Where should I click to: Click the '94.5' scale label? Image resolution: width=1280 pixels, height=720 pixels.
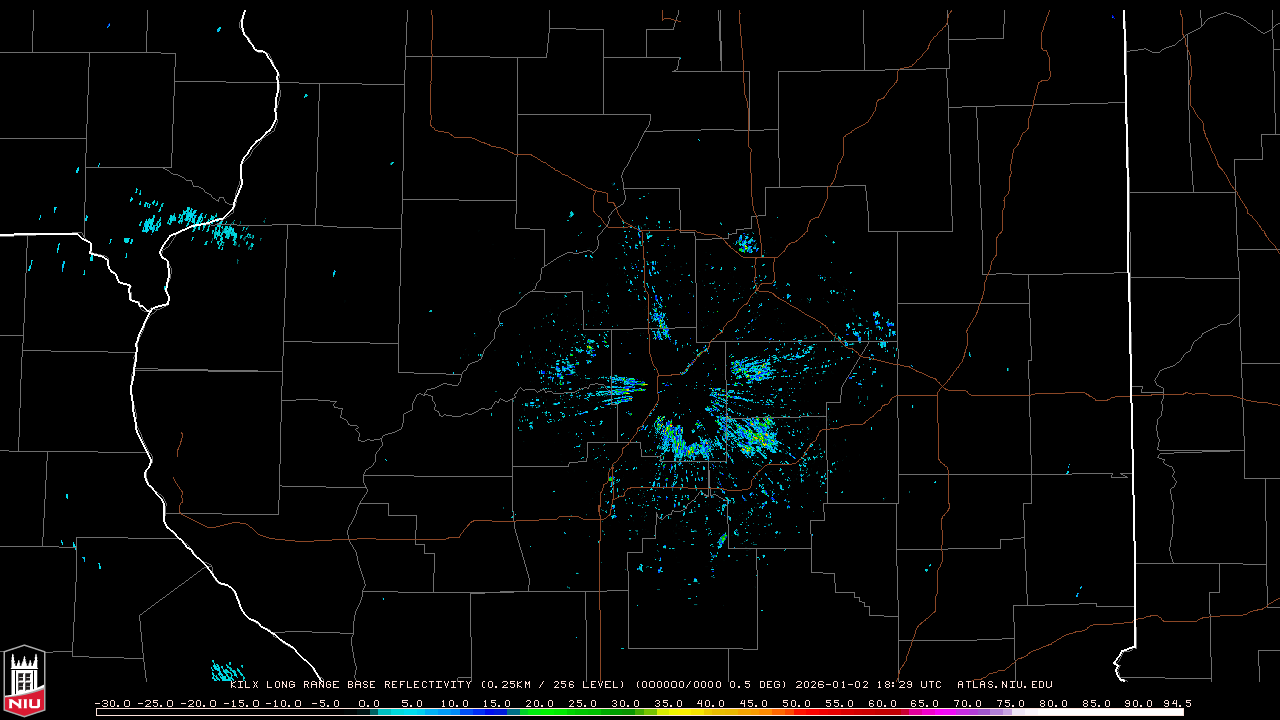coord(1177,704)
